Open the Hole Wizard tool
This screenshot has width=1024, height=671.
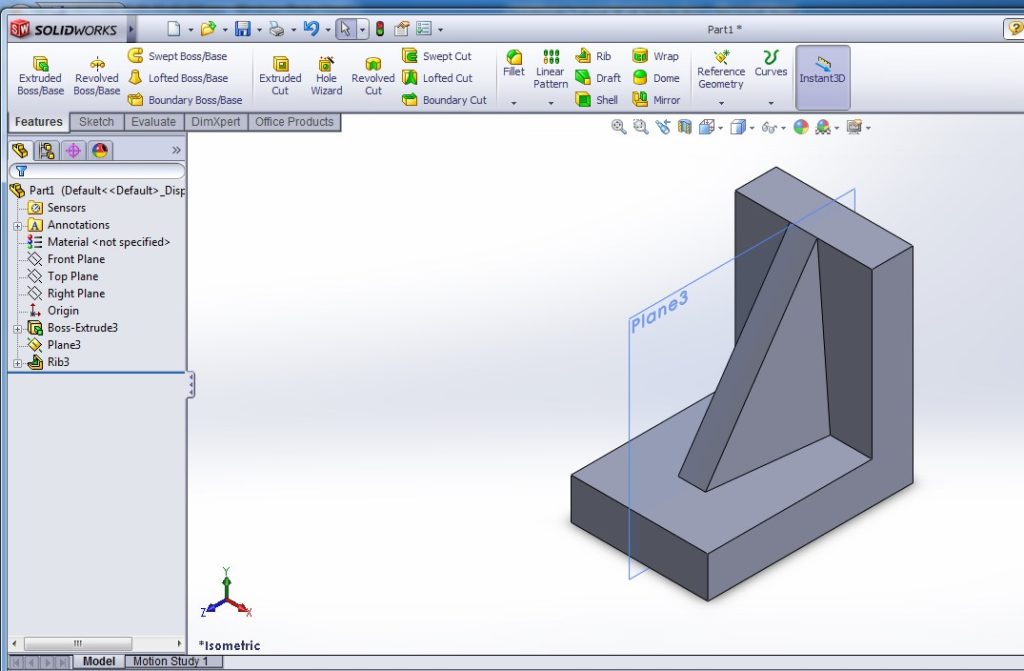coord(326,75)
